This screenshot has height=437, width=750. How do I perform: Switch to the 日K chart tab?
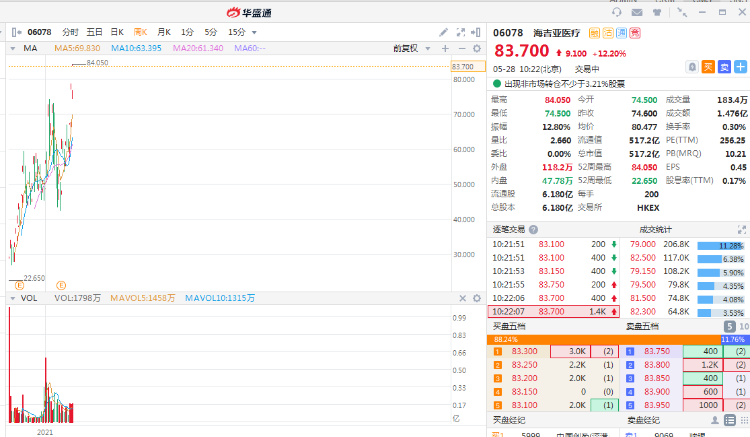pyautogui.click(x=117, y=32)
